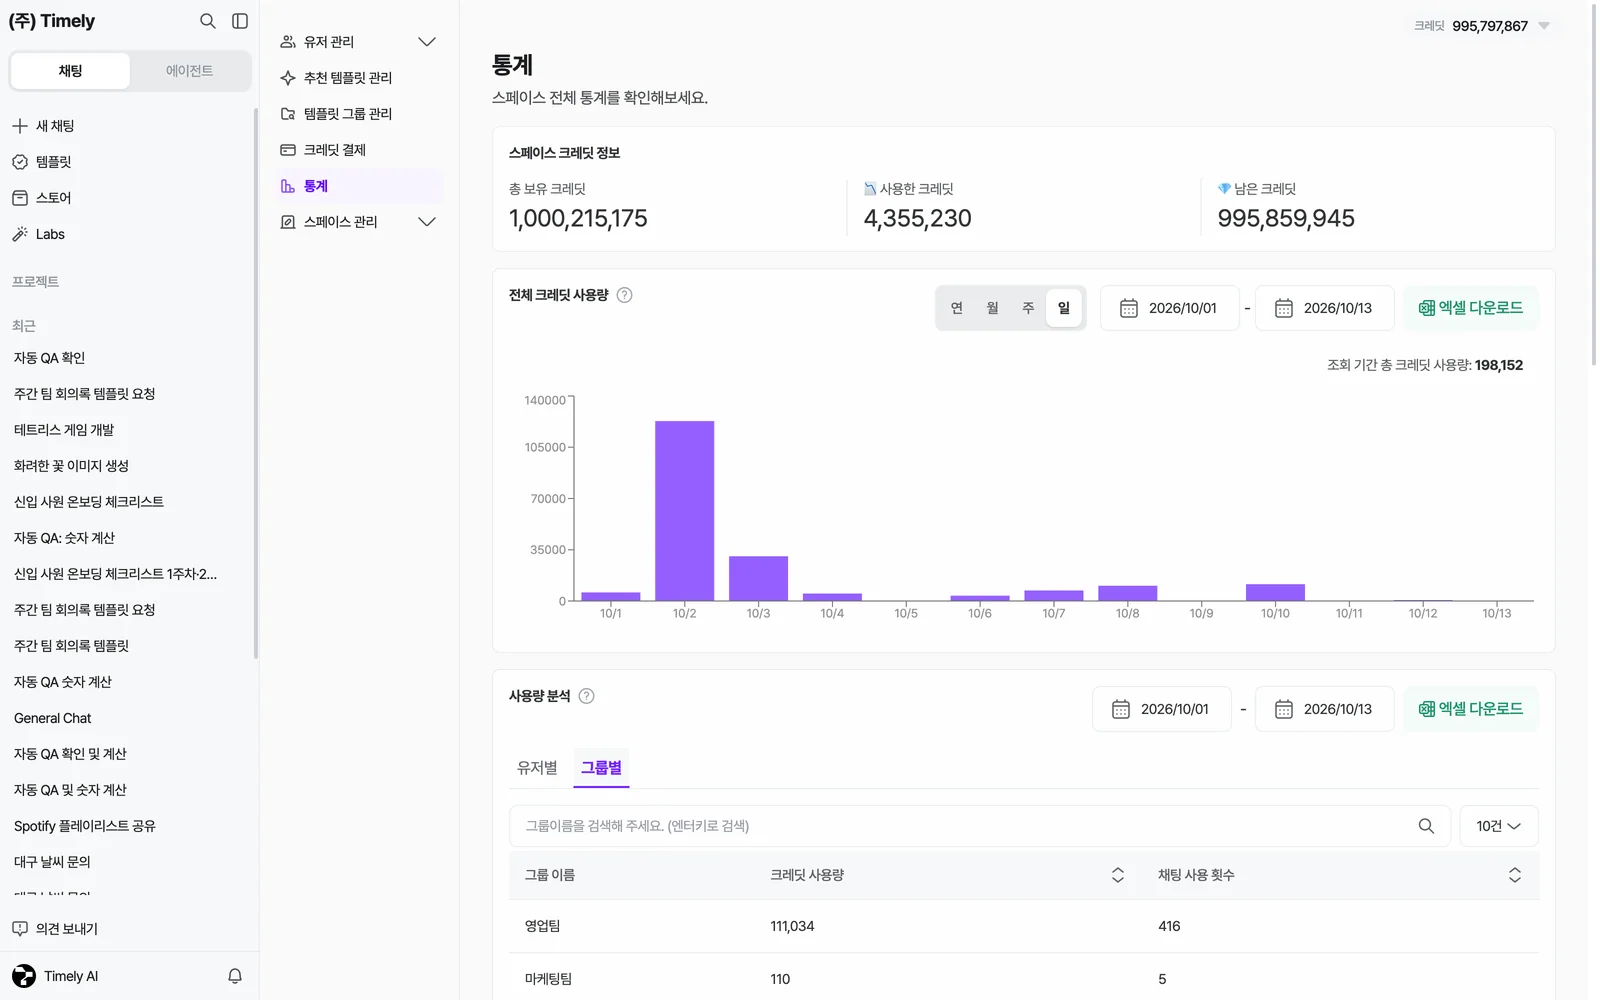Switch chart period to 주
The height and width of the screenshot is (1000, 1600).
[1028, 308]
